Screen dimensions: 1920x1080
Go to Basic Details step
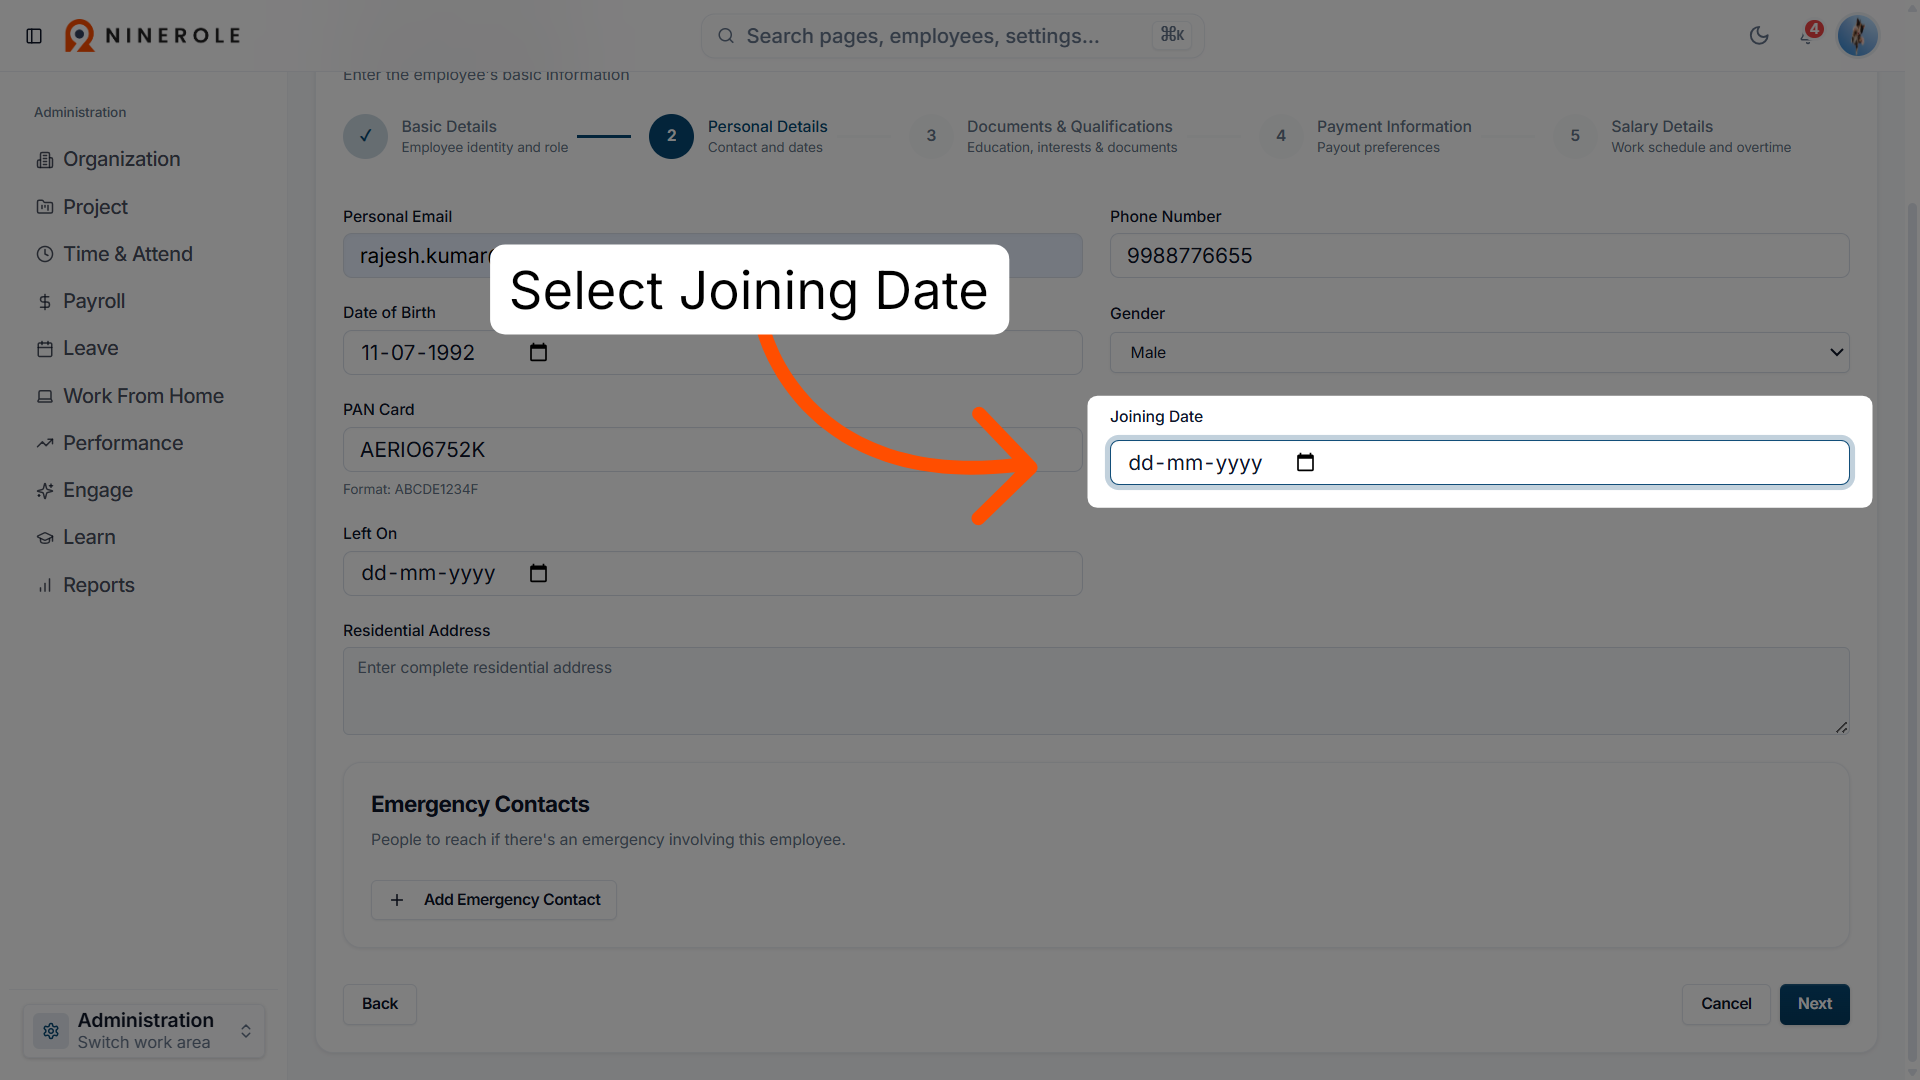point(457,136)
